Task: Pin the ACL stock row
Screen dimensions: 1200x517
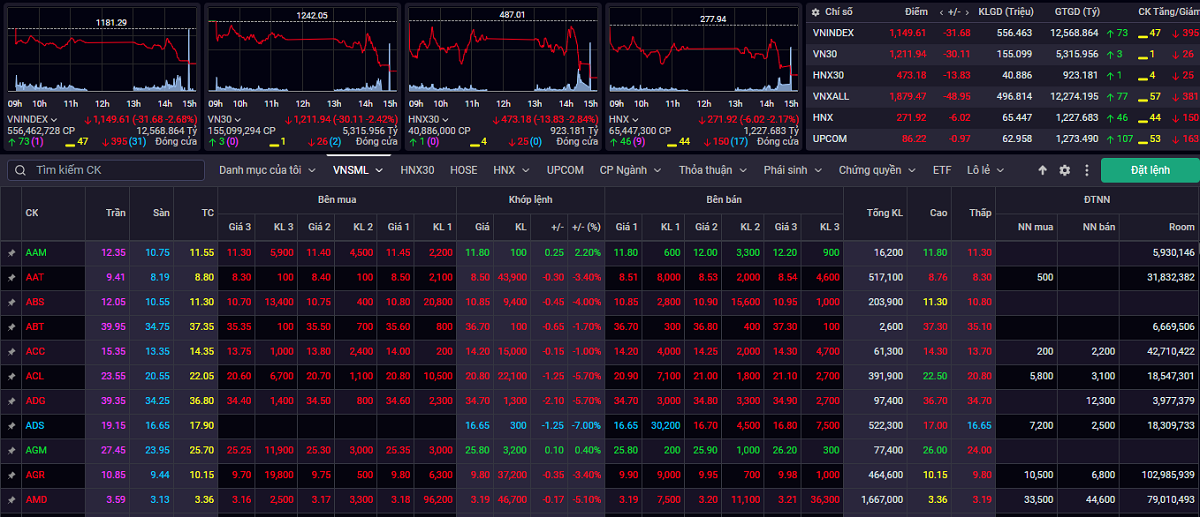Action: tap(11, 375)
